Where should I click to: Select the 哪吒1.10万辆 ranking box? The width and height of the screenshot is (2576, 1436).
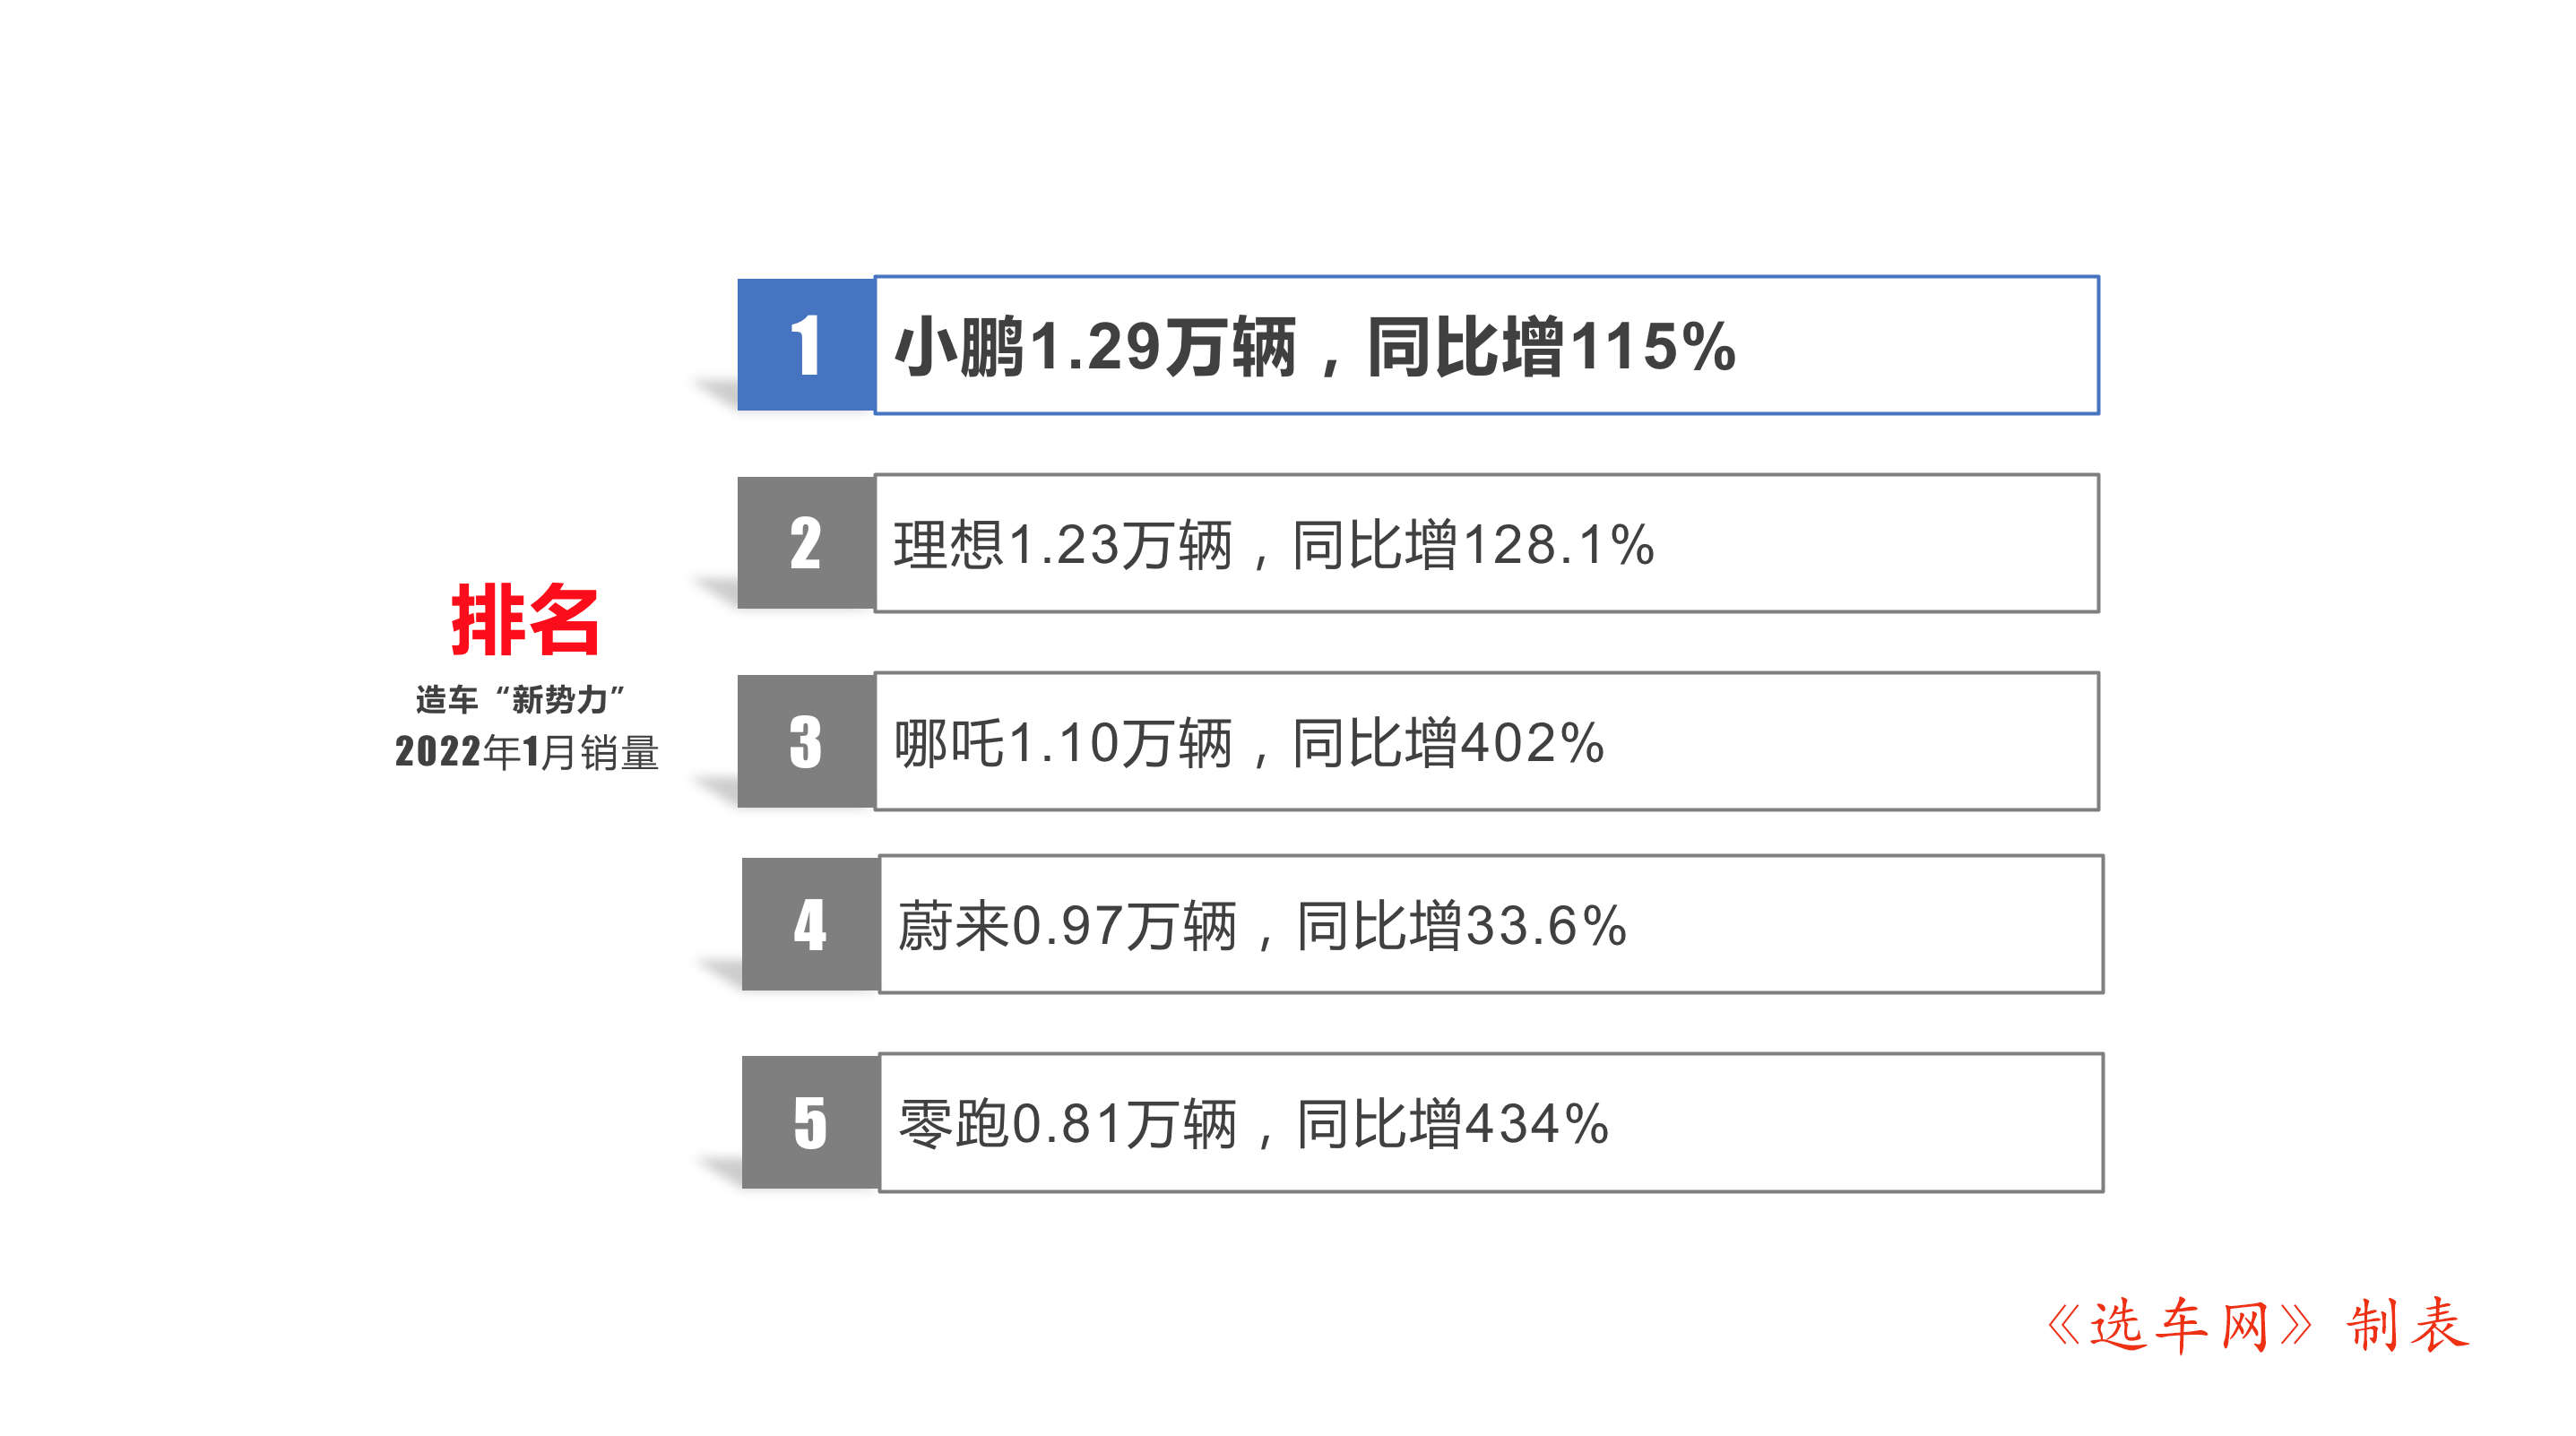coord(1487,741)
